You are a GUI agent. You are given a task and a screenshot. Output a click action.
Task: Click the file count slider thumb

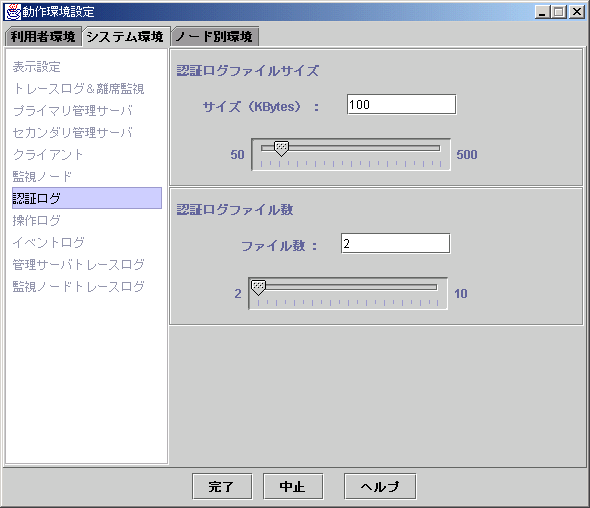[258, 288]
